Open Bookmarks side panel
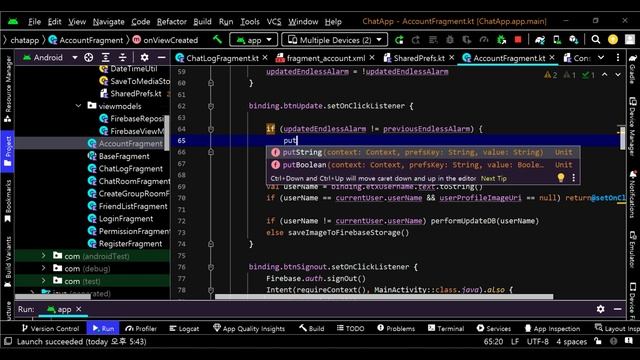Viewport: 640px width, 360px height. pyautogui.click(x=8, y=201)
